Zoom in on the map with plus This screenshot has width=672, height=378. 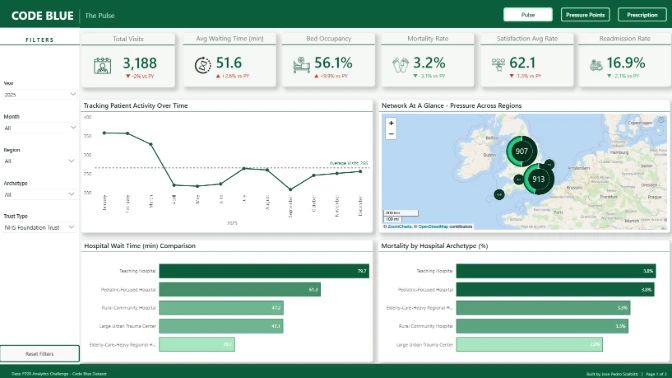coord(391,123)
